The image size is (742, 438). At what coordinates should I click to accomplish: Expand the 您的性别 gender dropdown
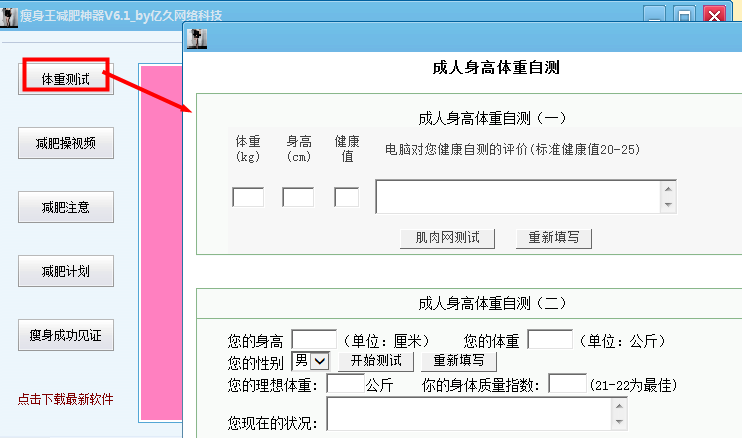click(x=320, y=361)
